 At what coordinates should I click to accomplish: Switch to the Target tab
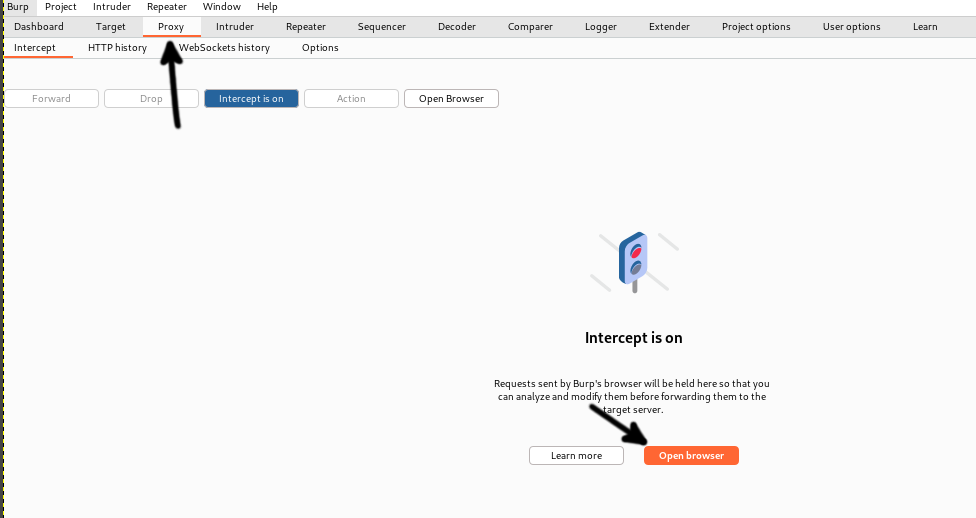point(111,27)
